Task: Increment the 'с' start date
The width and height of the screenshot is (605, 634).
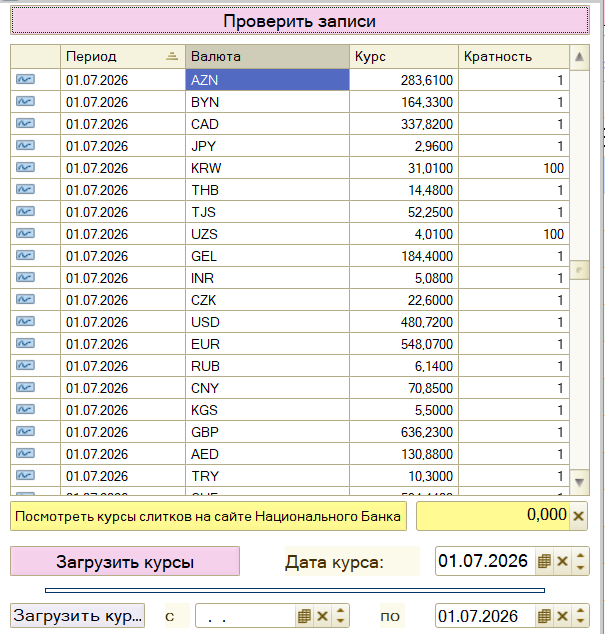Action: tap(341, 611)
